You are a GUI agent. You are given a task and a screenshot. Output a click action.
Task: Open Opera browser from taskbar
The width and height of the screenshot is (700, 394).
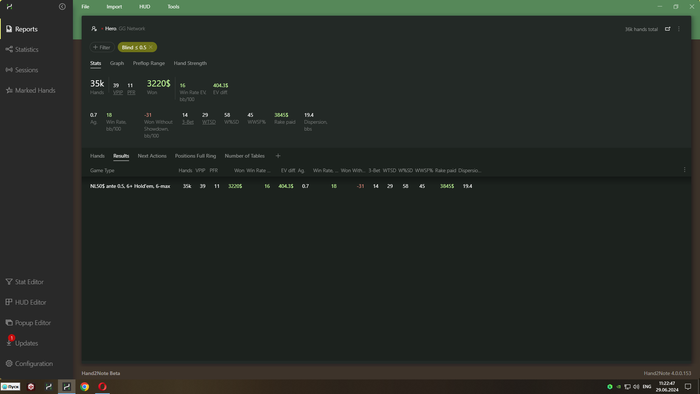(102, 386)
